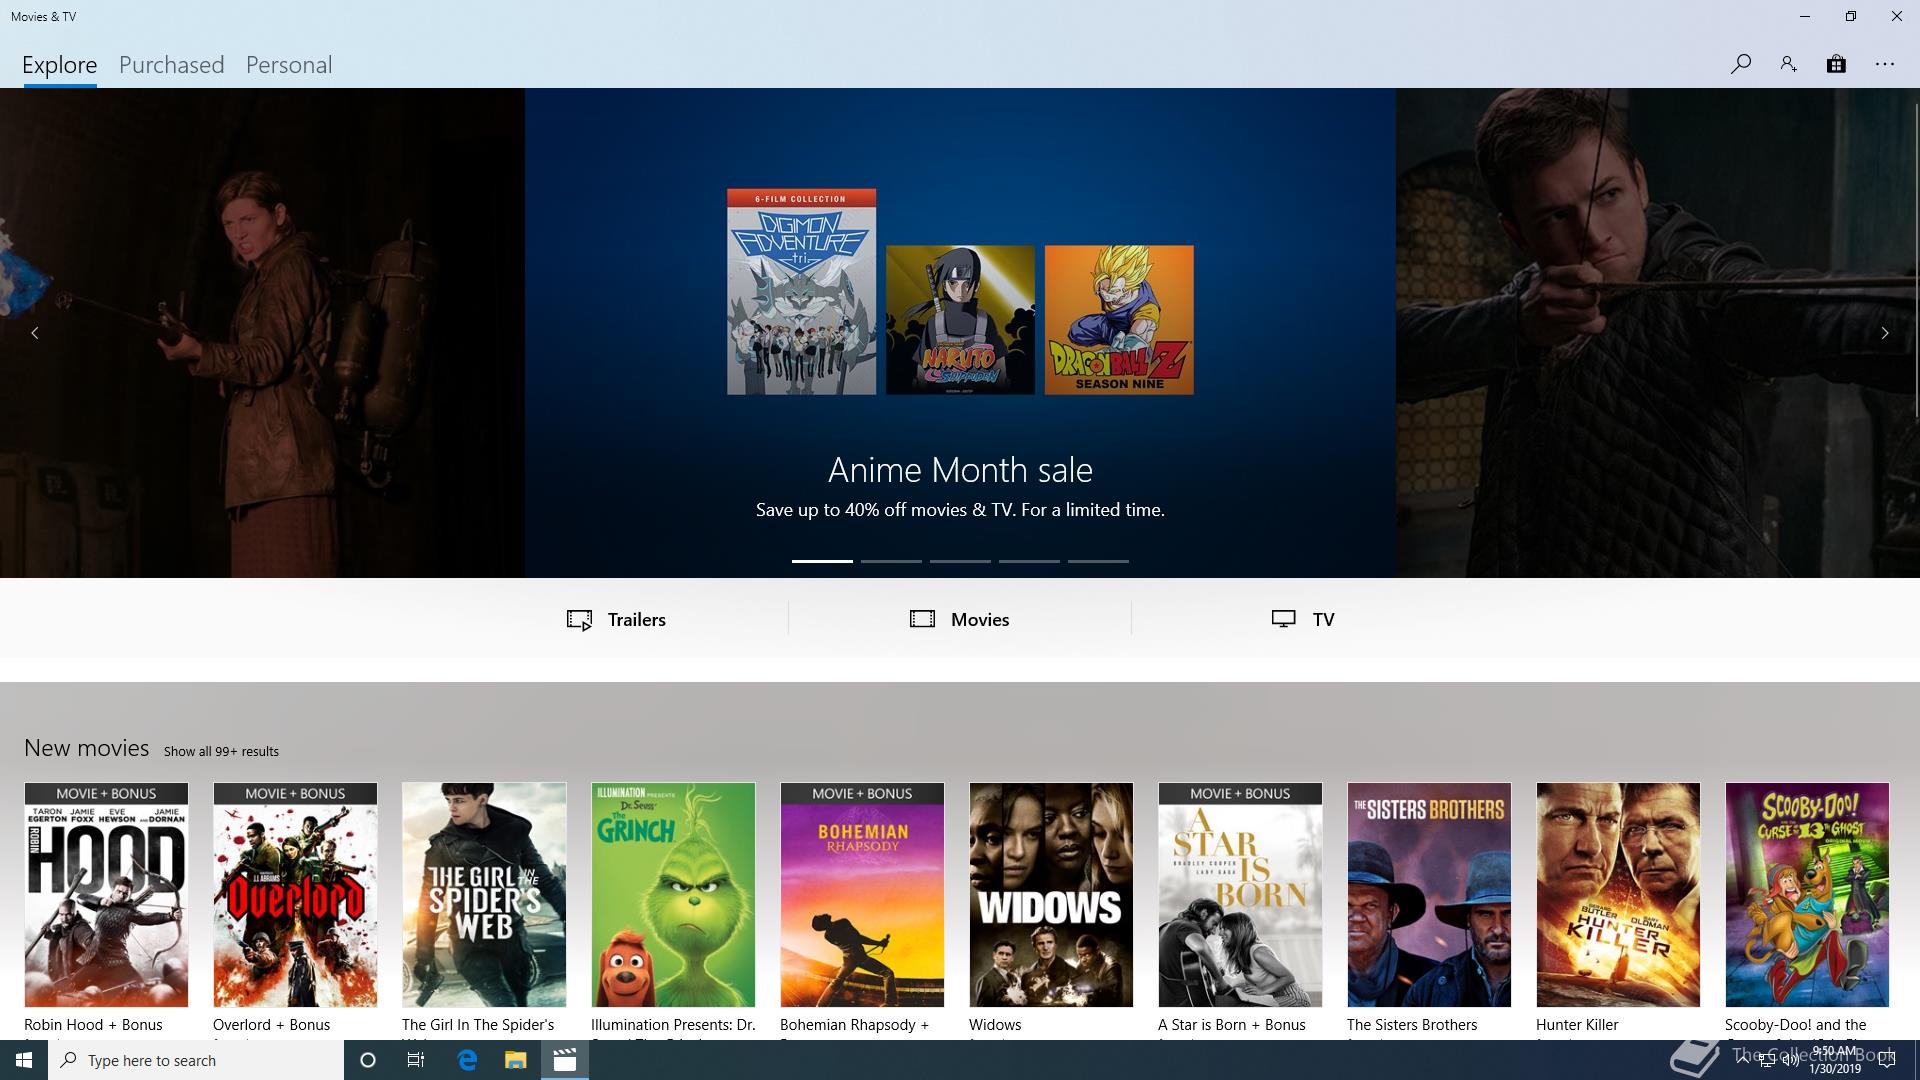Go to next carousel slide arrow

1885,333
